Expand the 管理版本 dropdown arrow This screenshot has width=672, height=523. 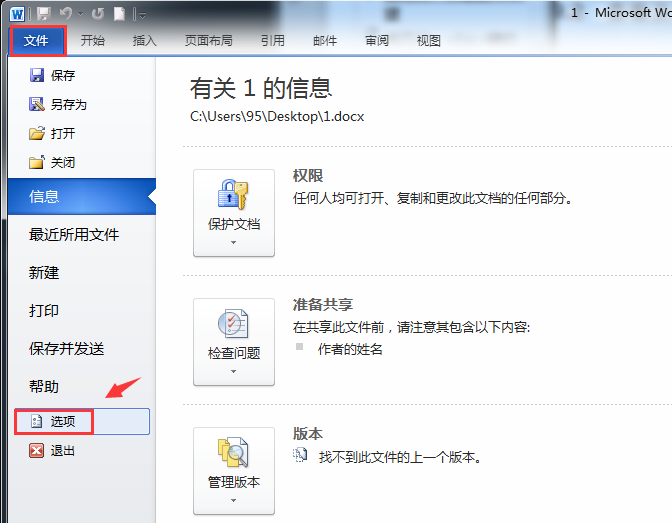234,500
